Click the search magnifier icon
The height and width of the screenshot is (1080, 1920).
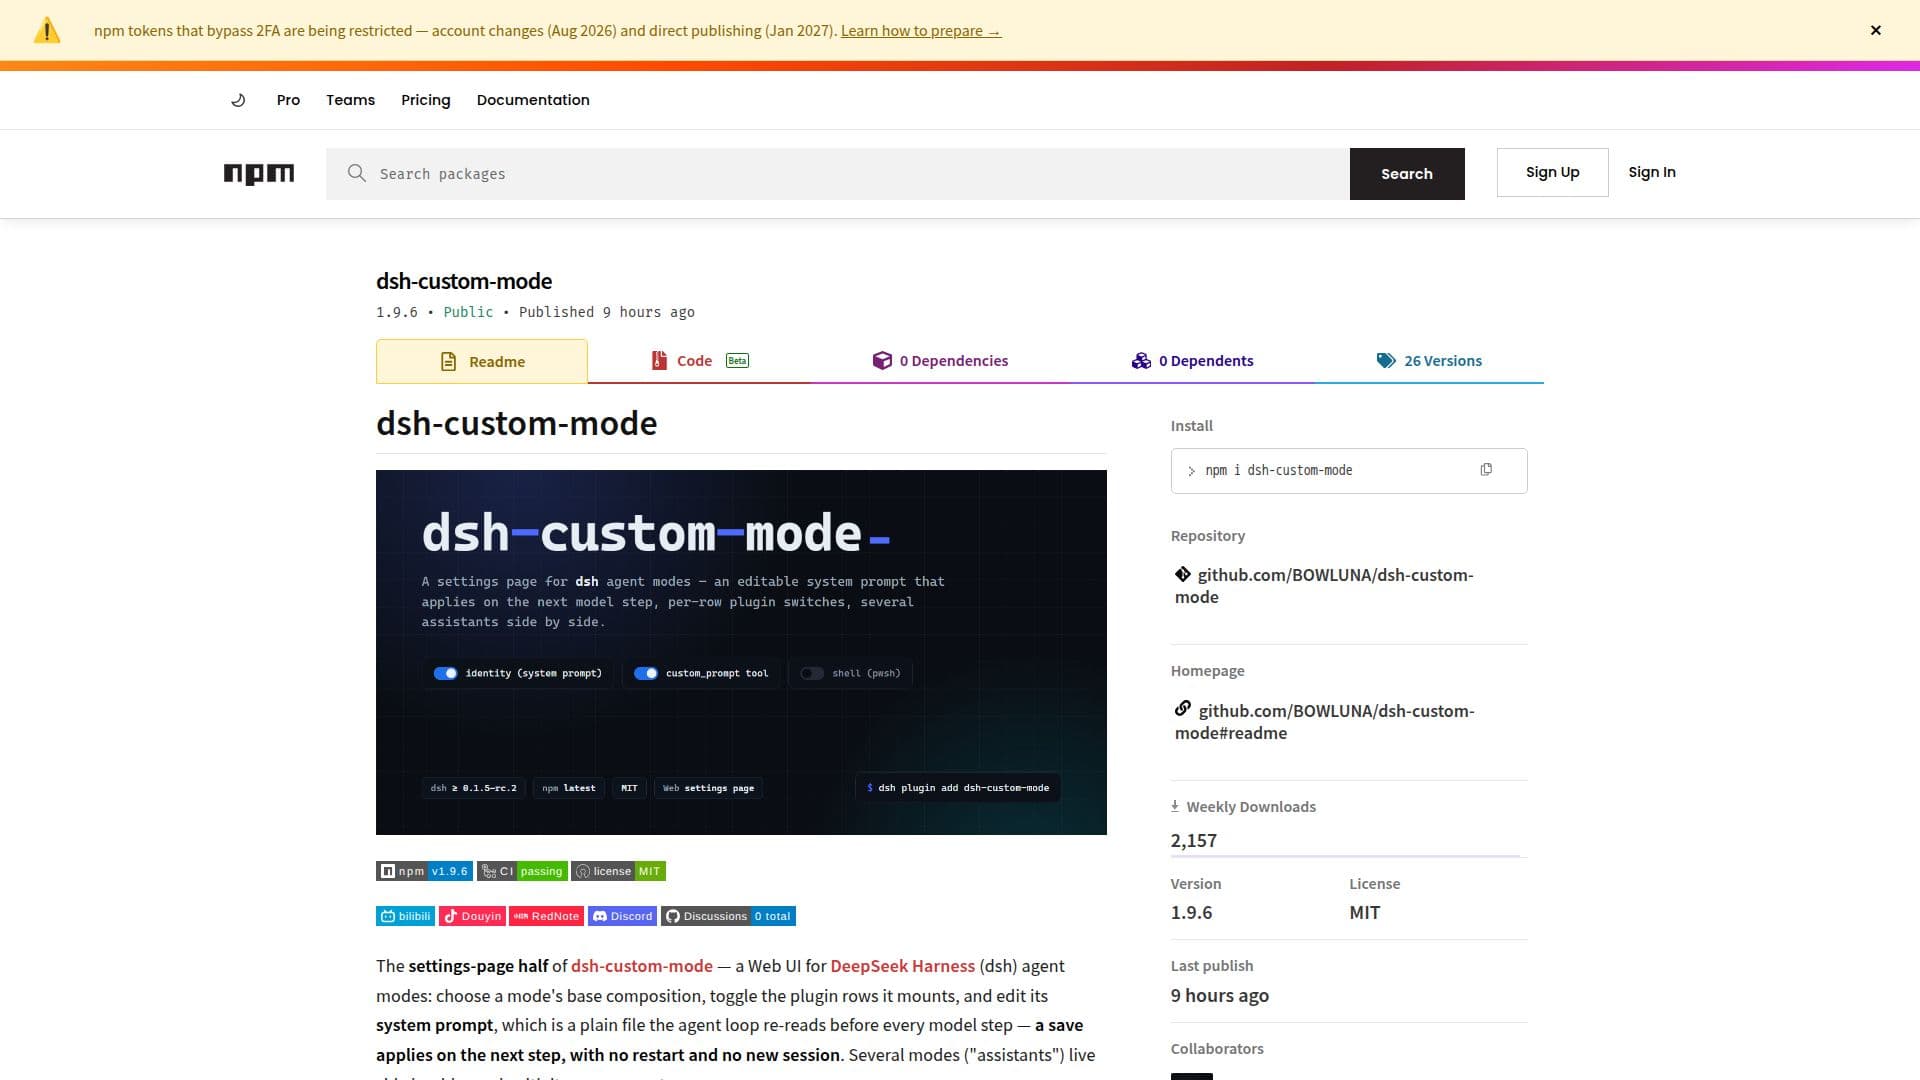point(356,173)
